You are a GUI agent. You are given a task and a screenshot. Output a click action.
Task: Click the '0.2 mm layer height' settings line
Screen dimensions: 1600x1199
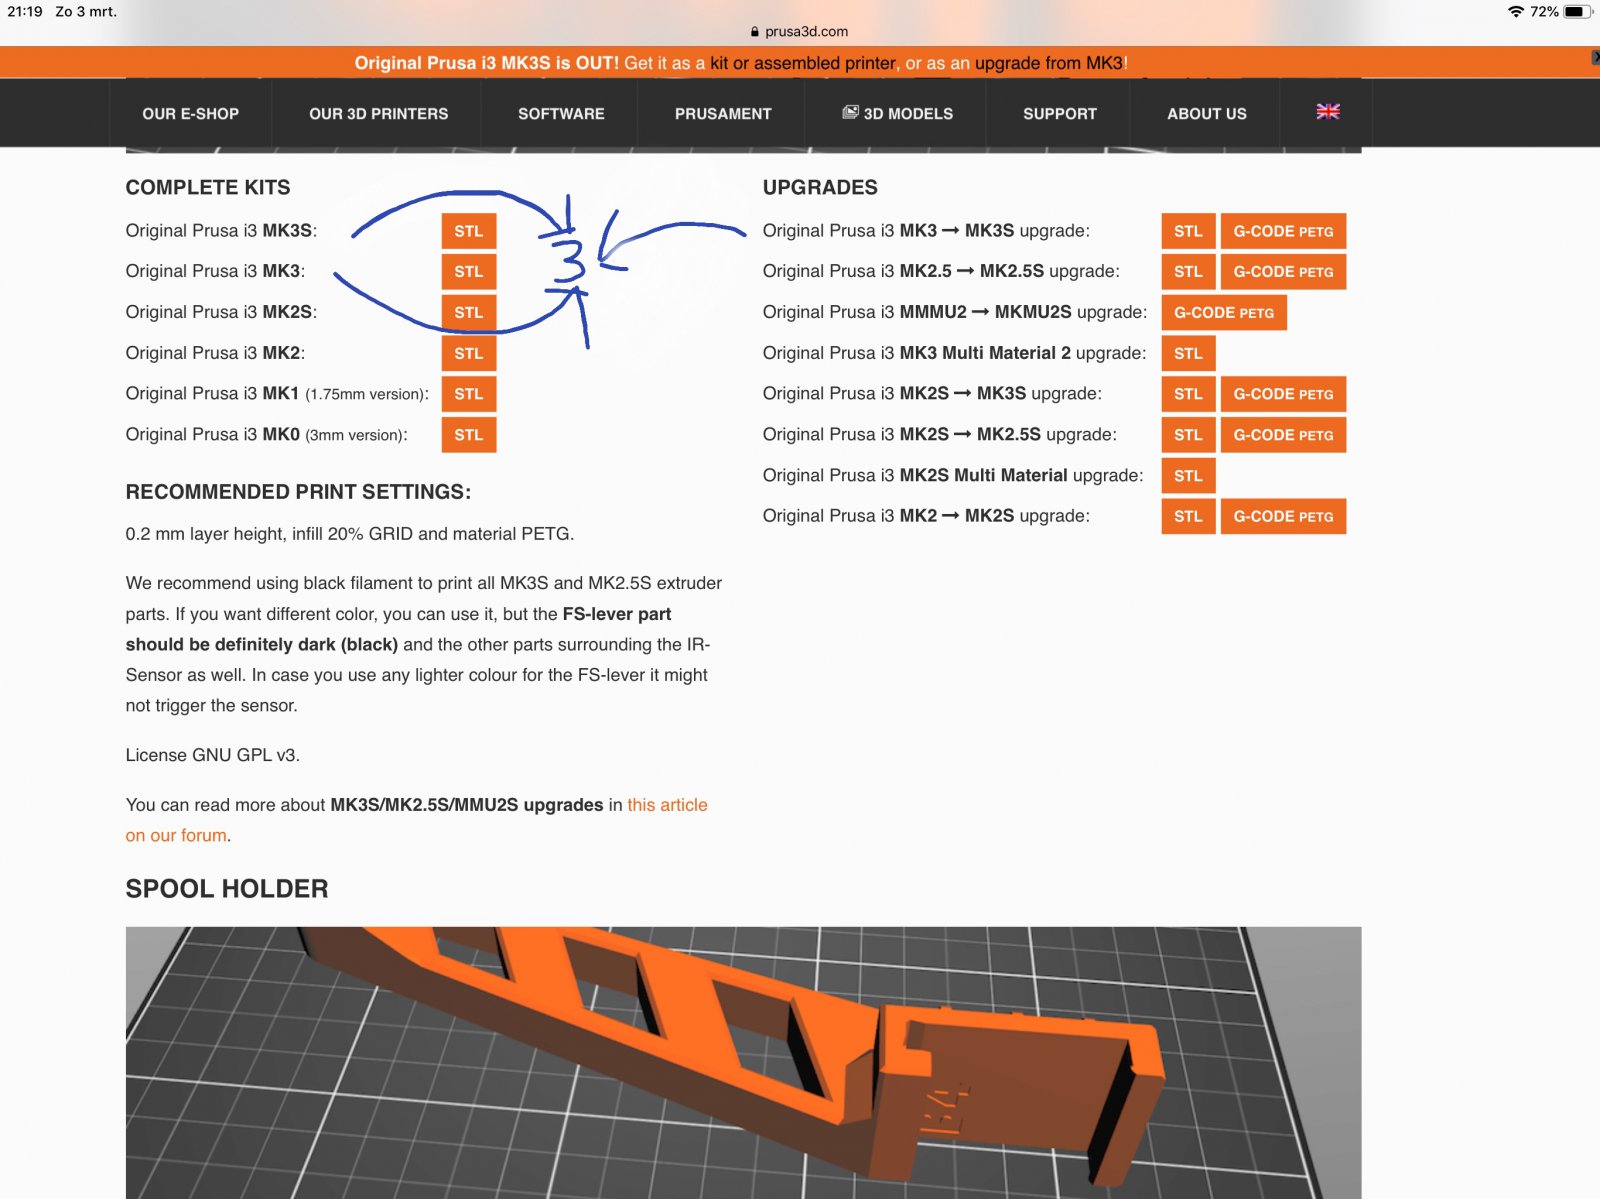point(350,534)
